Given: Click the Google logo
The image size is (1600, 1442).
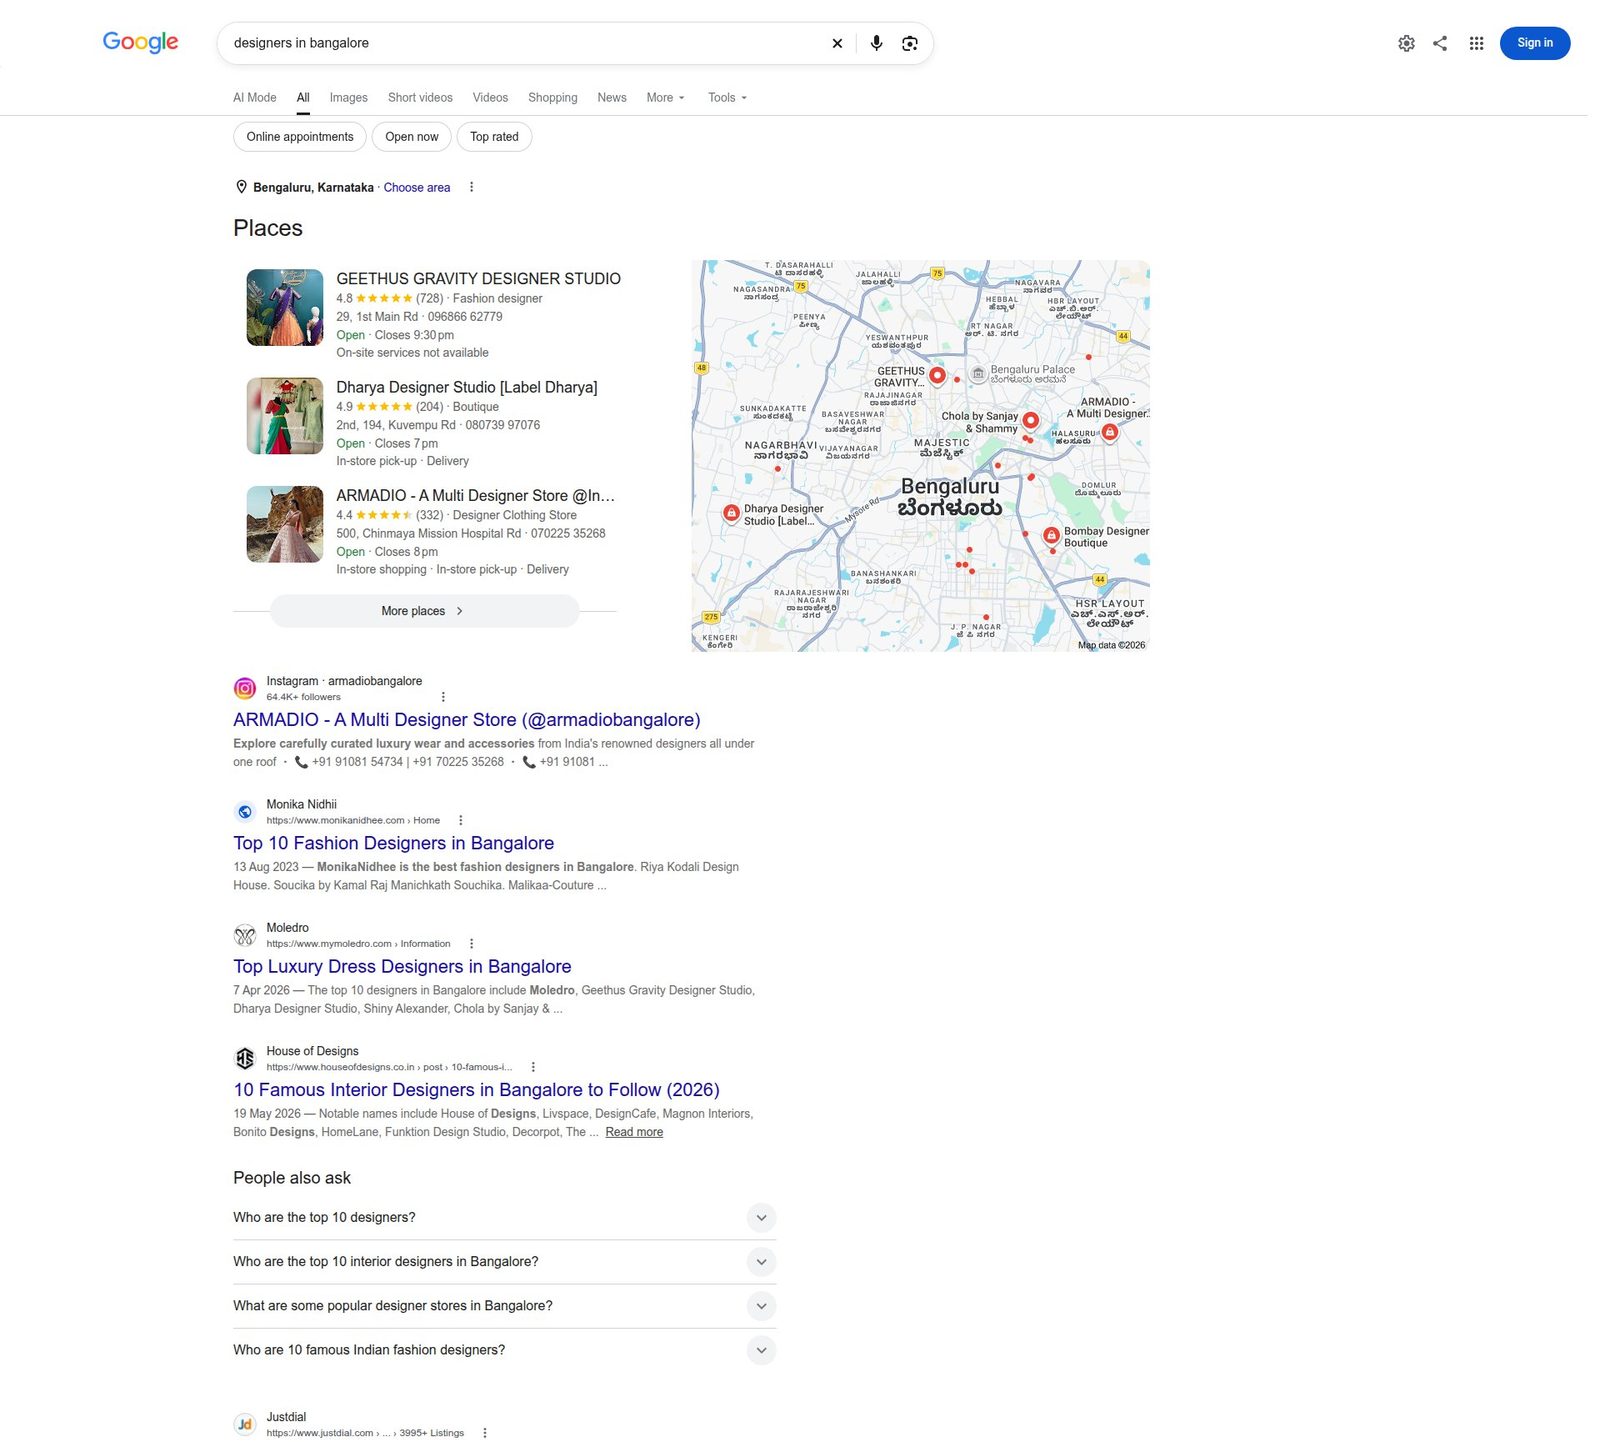Looking at the screenshot, I should [140, 42].
